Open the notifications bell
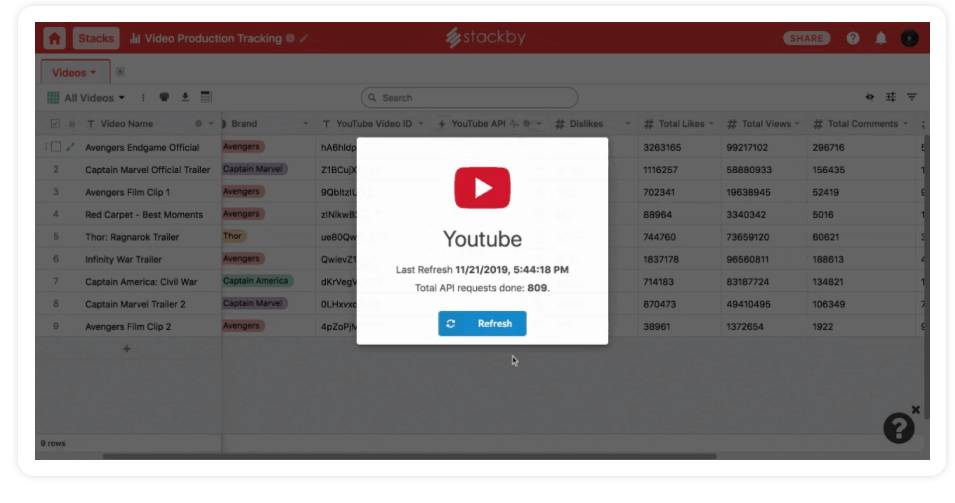Viewport: 955px width, 503px height. (881, 38)
